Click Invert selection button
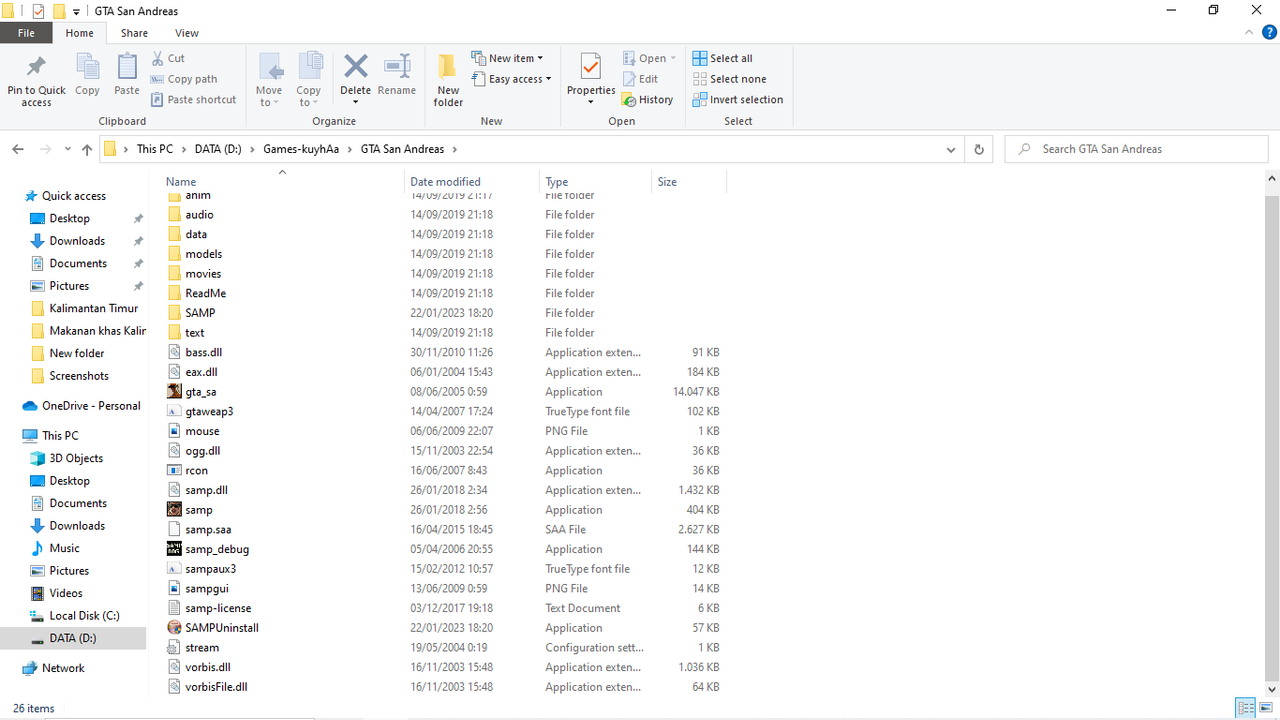 737,100
